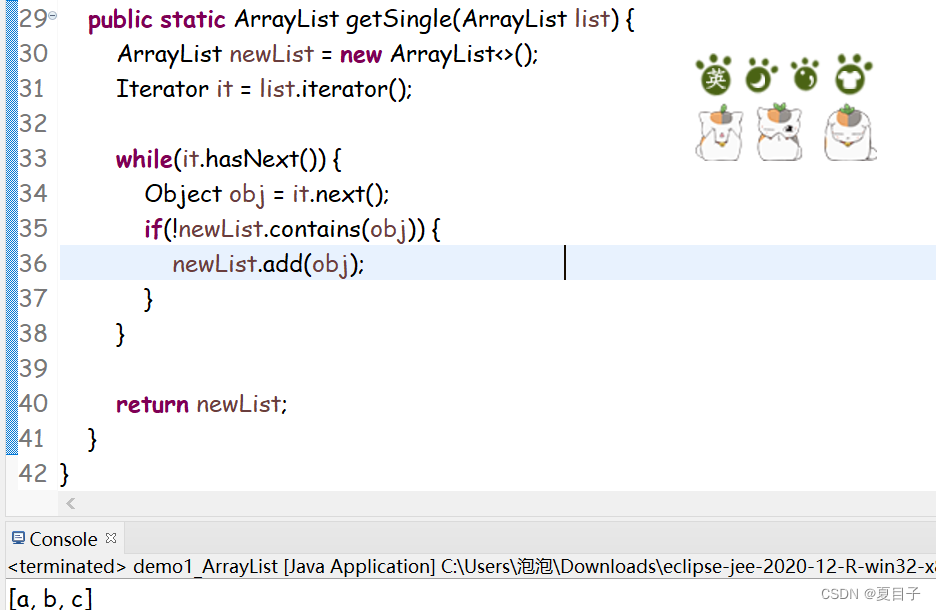This screenshot has width=936, height=610.
Task: Close the Console view tab
Action: click(x=111, y=538)
